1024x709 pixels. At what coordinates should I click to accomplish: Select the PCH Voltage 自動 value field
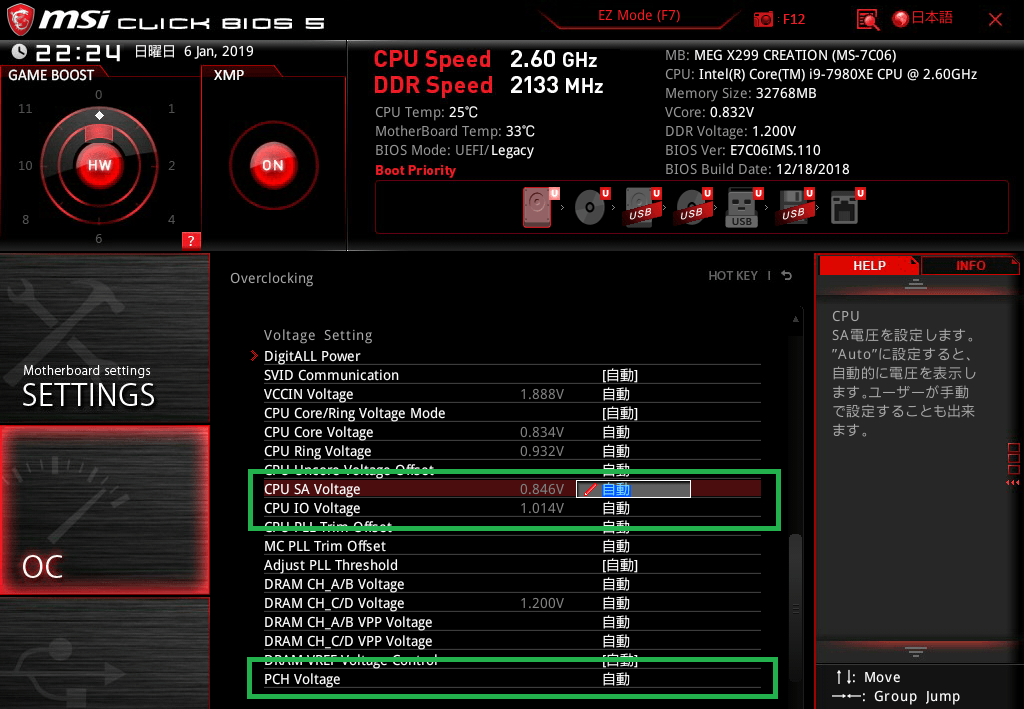(x=616, y=679)
